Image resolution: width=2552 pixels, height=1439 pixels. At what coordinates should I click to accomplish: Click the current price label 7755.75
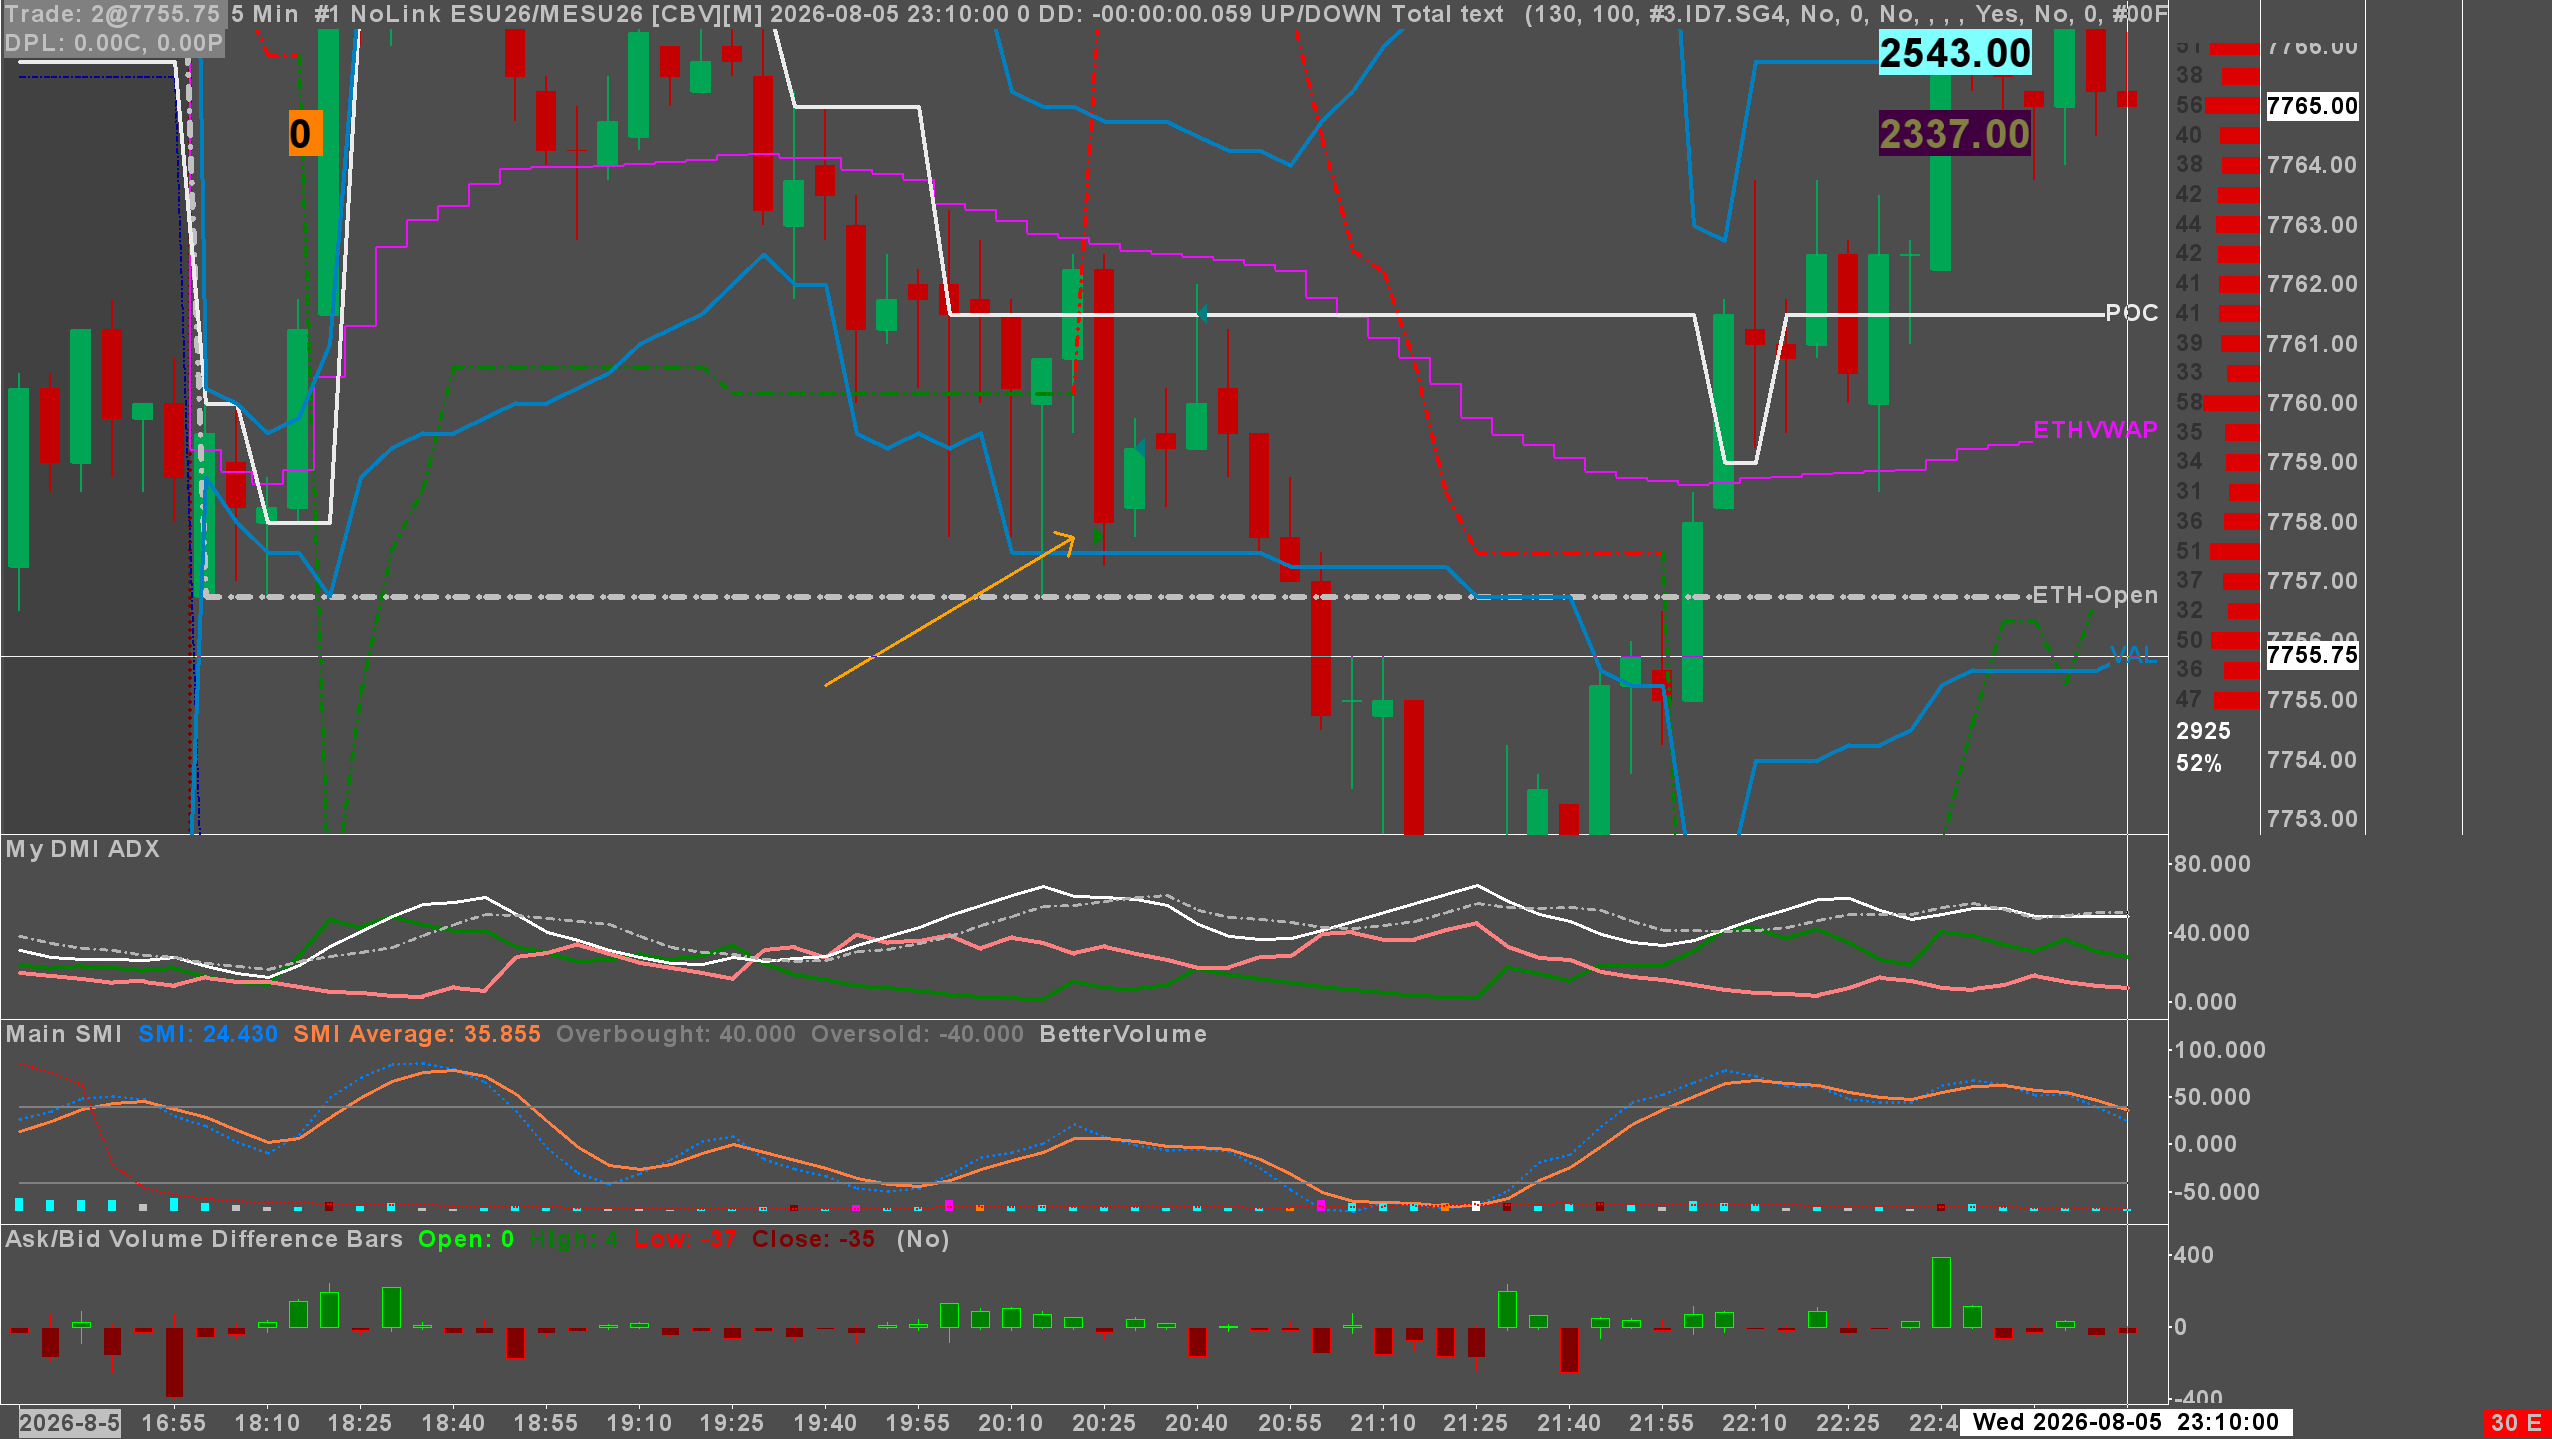(2312, 655)
